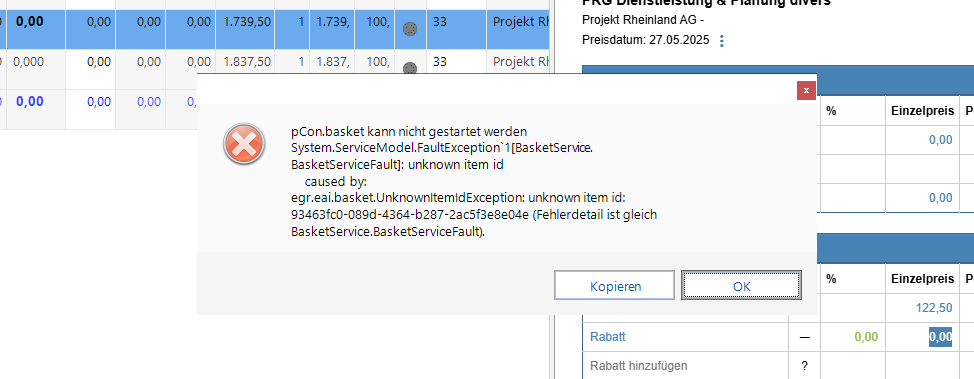
Task: Click gray status circle in 1.837,50 row
Action: point(410,68)
